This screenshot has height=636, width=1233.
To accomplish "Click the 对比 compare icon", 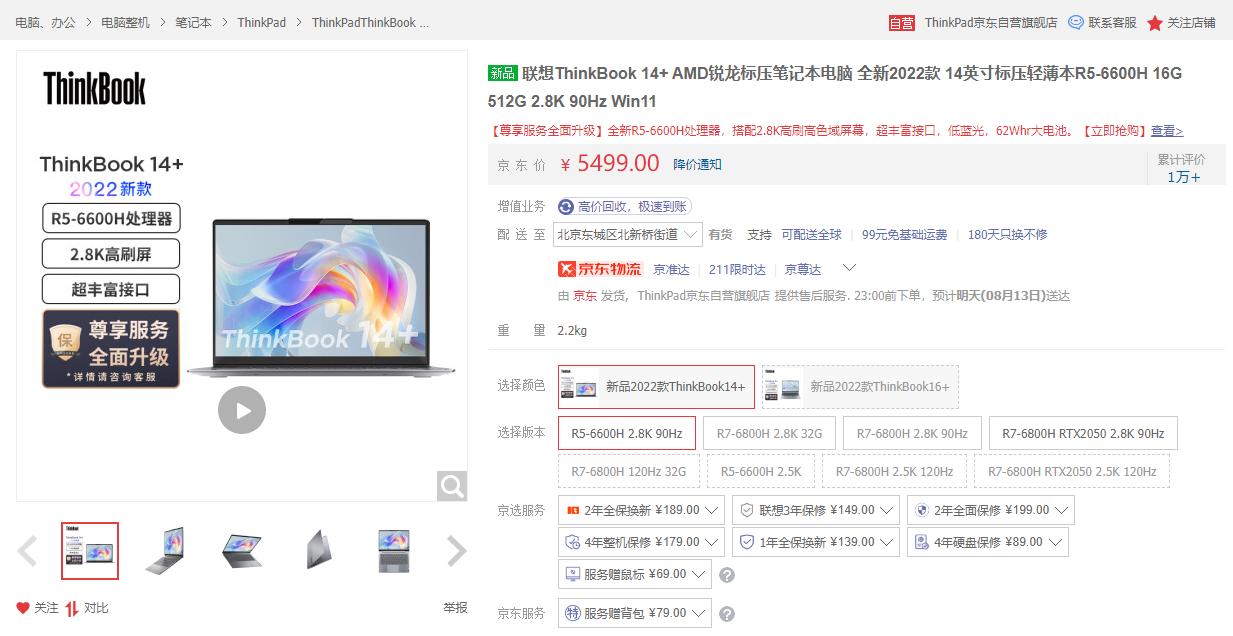I will pyautogui.click(x=72, y=607).
